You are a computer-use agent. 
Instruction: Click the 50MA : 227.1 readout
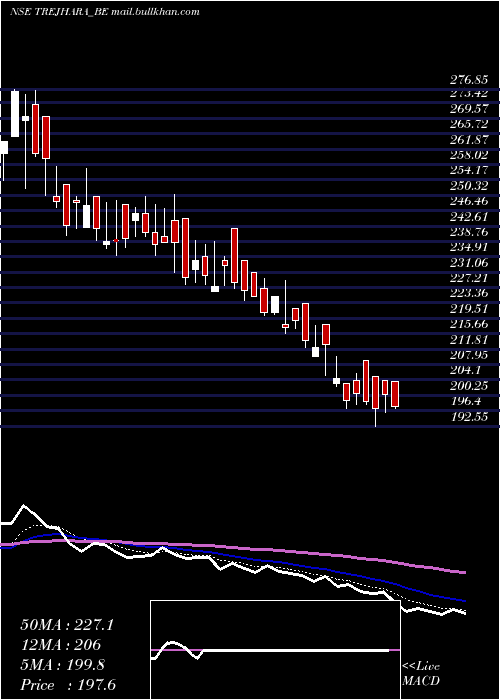tap(67, 625)
